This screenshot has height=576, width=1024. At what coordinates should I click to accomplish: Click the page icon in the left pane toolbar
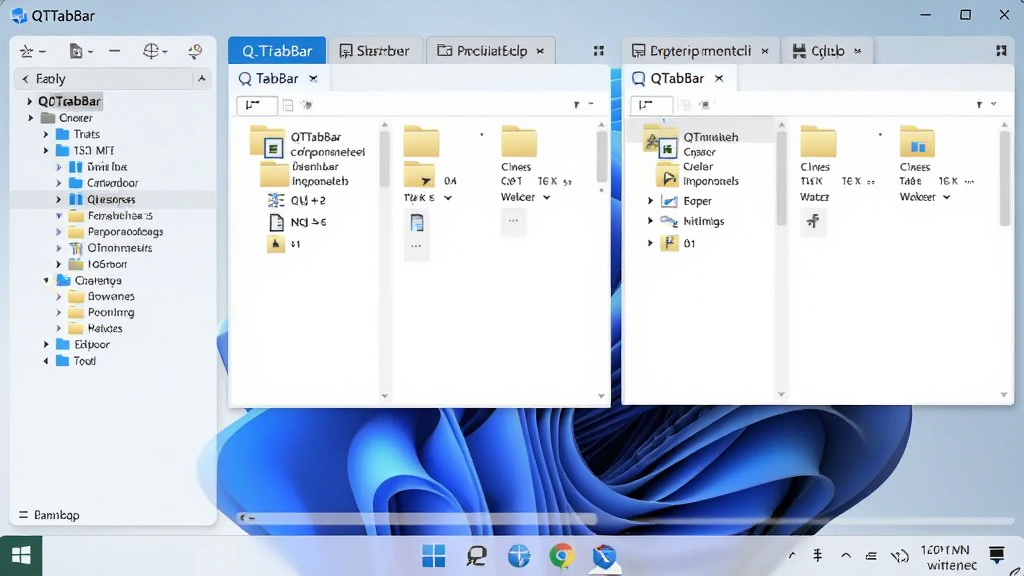pos(288,104)
